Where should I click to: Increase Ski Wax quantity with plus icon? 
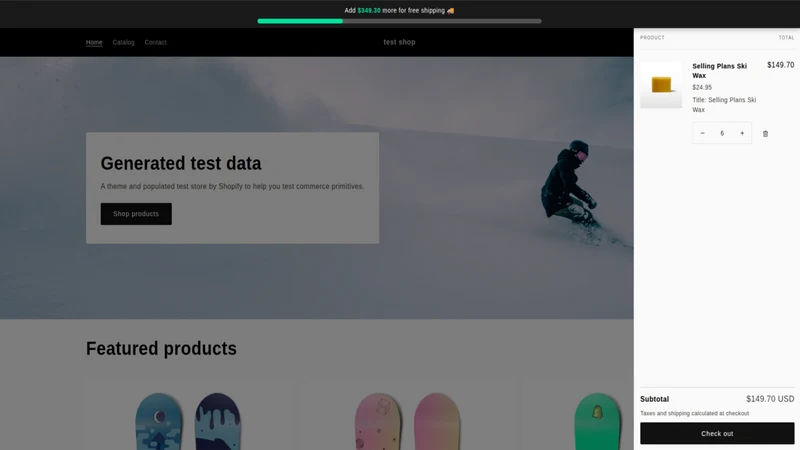click(x=742, y=133)
